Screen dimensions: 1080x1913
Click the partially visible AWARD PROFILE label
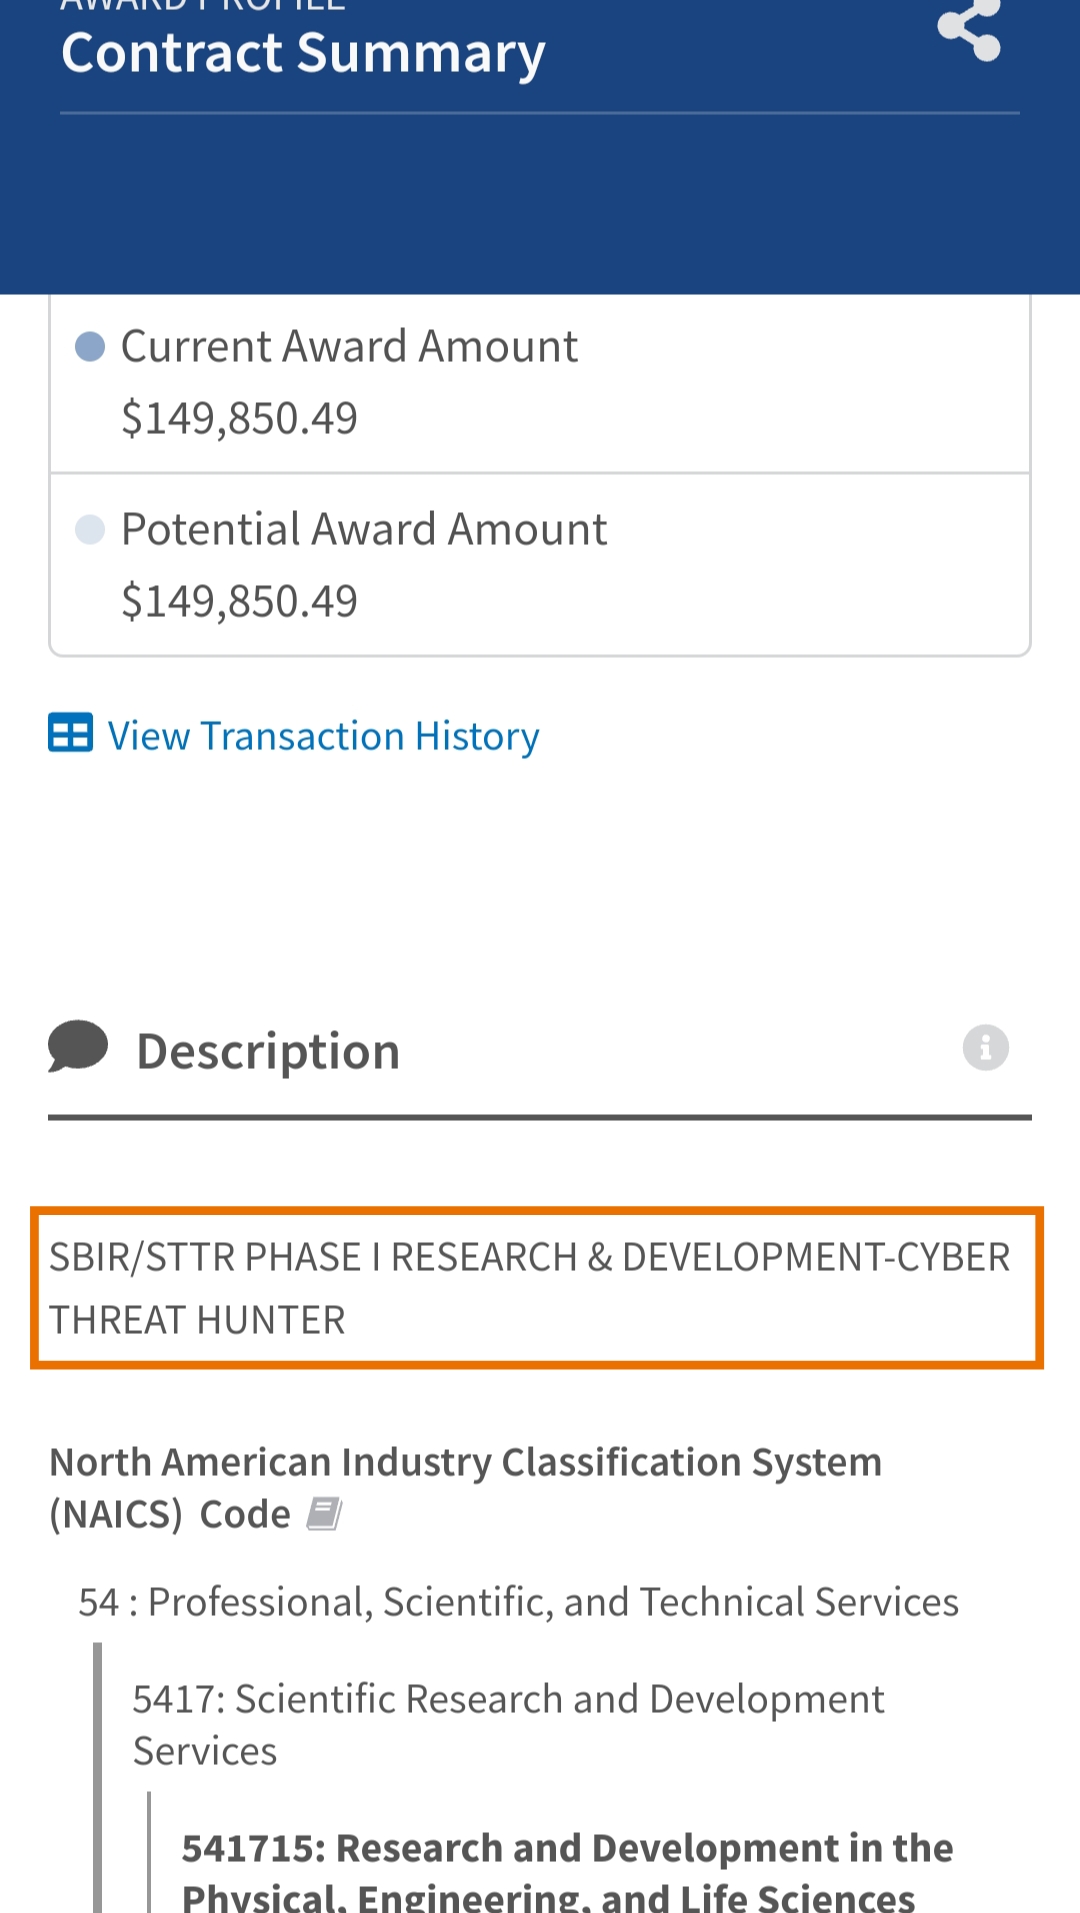pos(203,5)
